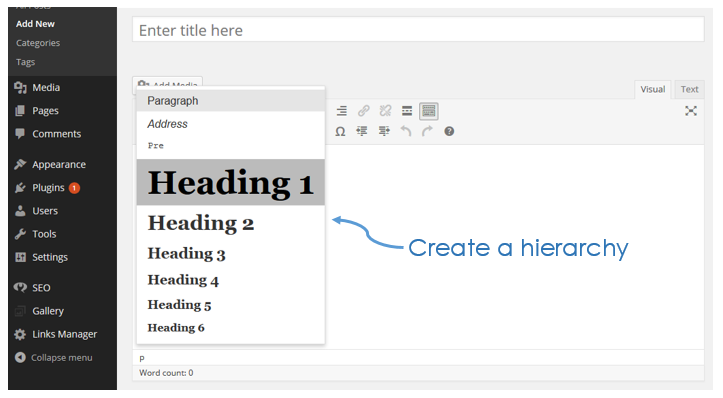
Task: Select Address format option
Action: tap(231, 124)
